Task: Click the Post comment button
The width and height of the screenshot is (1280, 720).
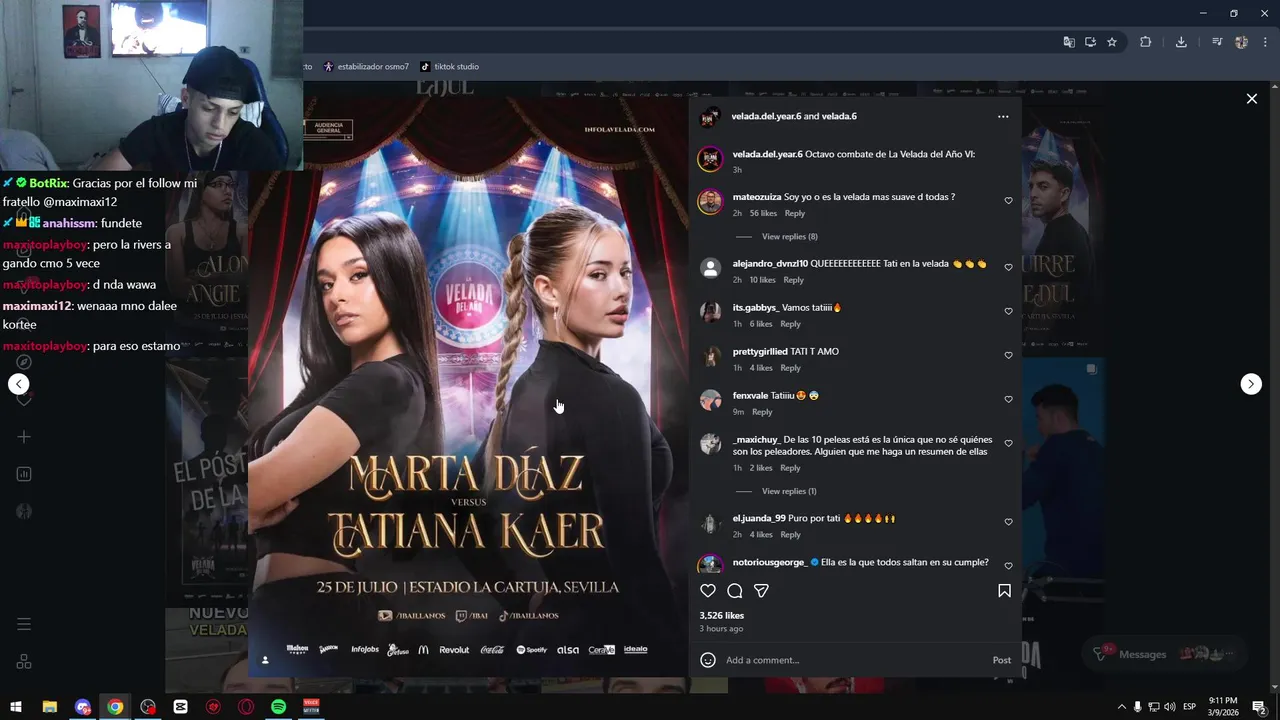Action: pyautogui.click(x=1002, y=660)
